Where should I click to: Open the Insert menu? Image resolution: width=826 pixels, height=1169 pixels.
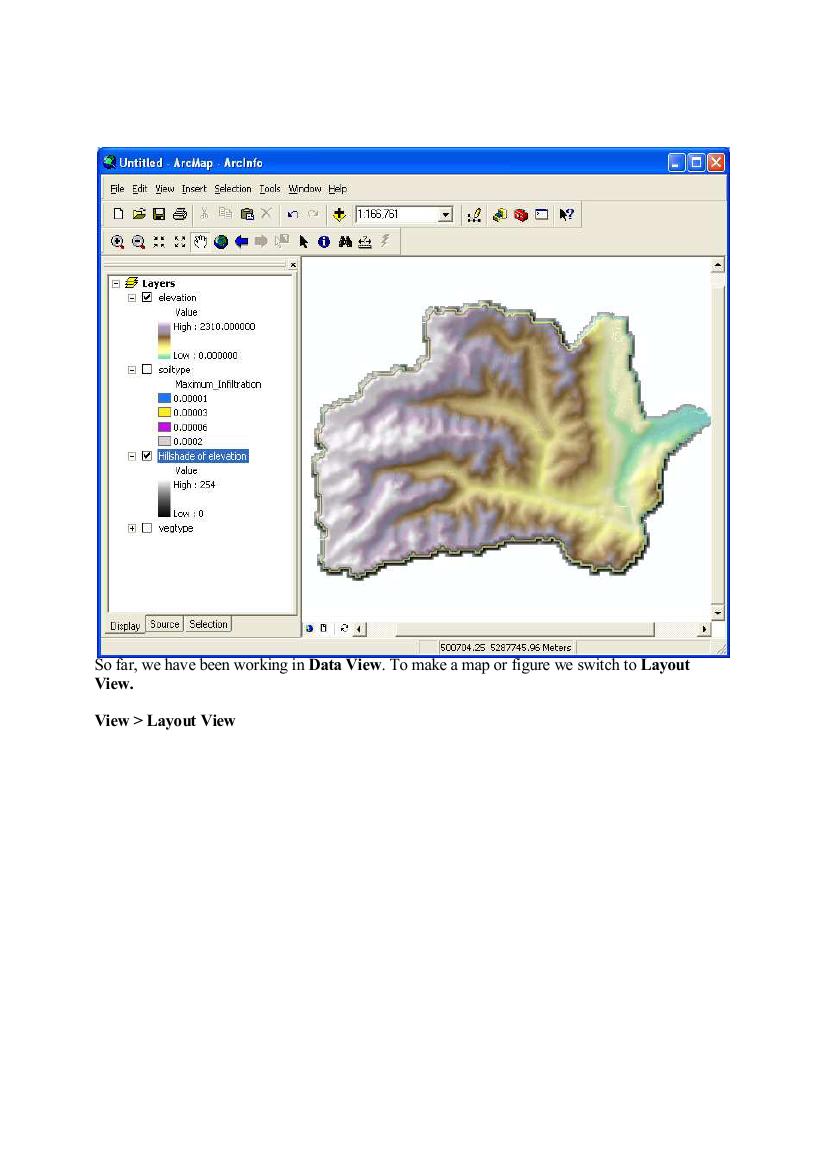(194, 189)
